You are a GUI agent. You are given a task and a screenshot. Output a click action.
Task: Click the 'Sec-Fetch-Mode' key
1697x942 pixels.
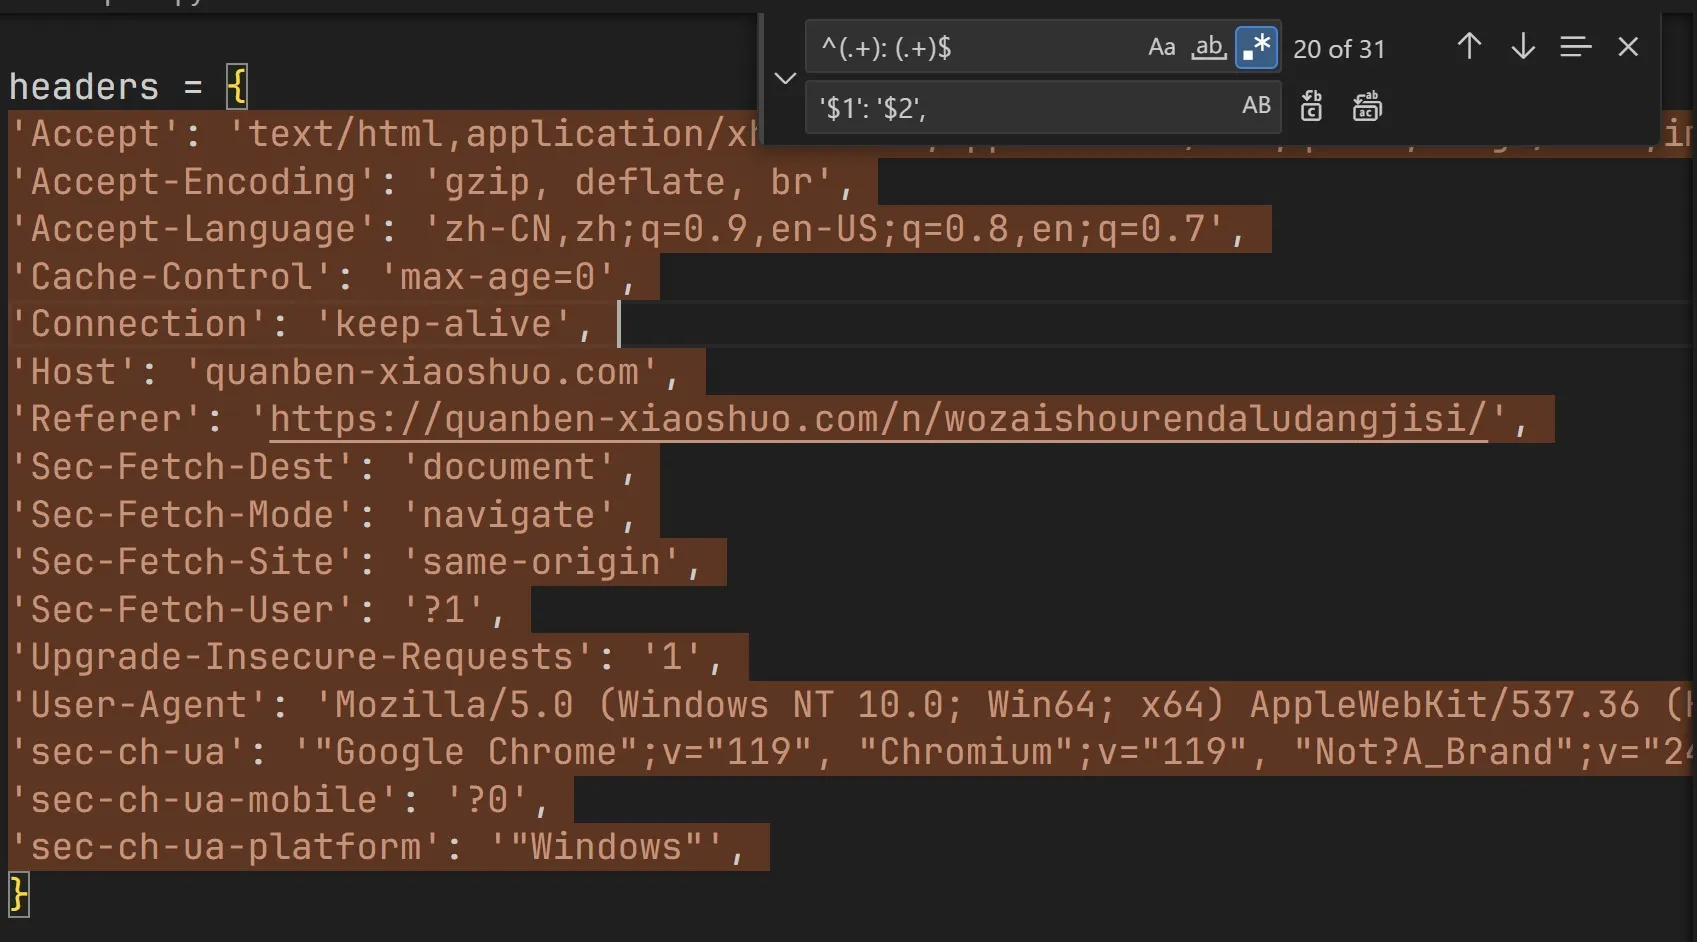pyautogui.click(x=182, y=515)
